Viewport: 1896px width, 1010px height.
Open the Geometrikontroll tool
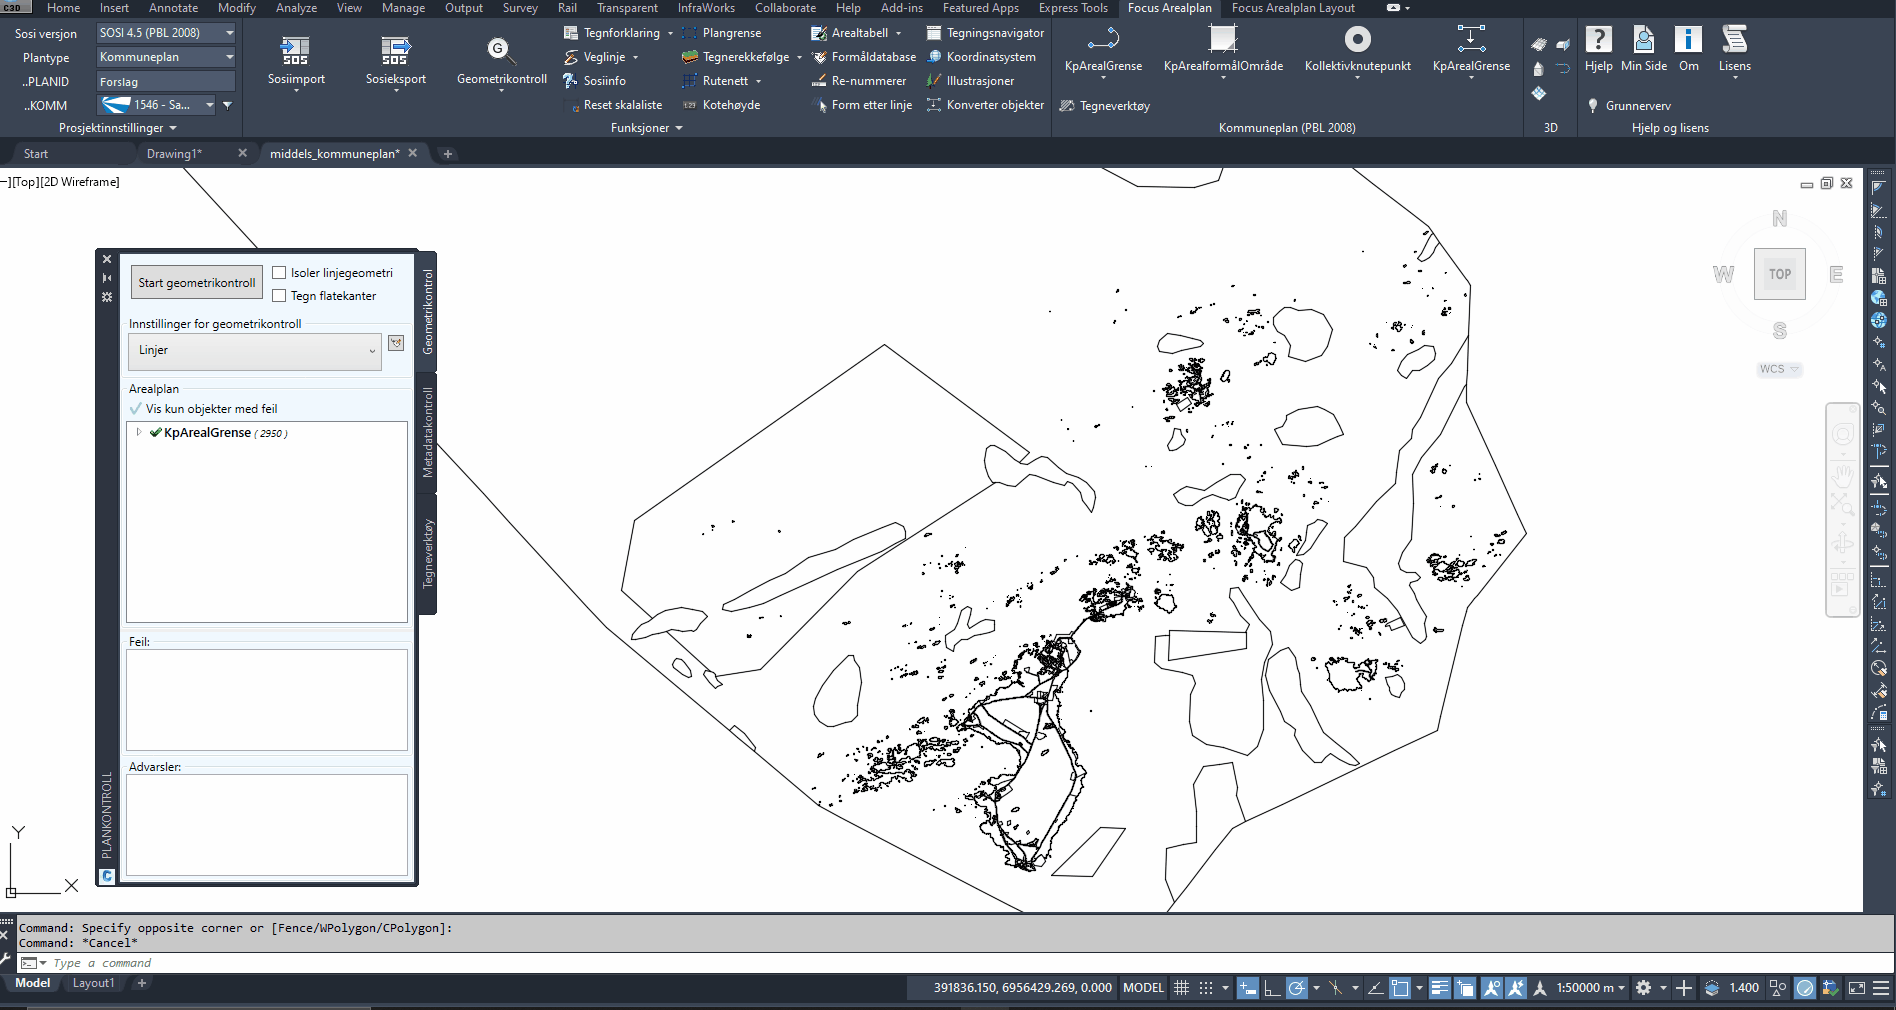coord(500,52)
